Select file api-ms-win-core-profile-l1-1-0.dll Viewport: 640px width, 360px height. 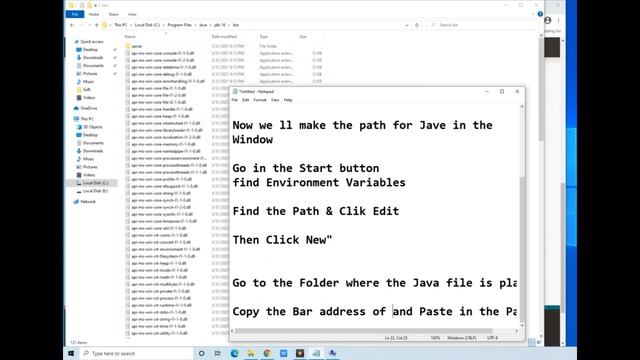(x=161, y=179)
